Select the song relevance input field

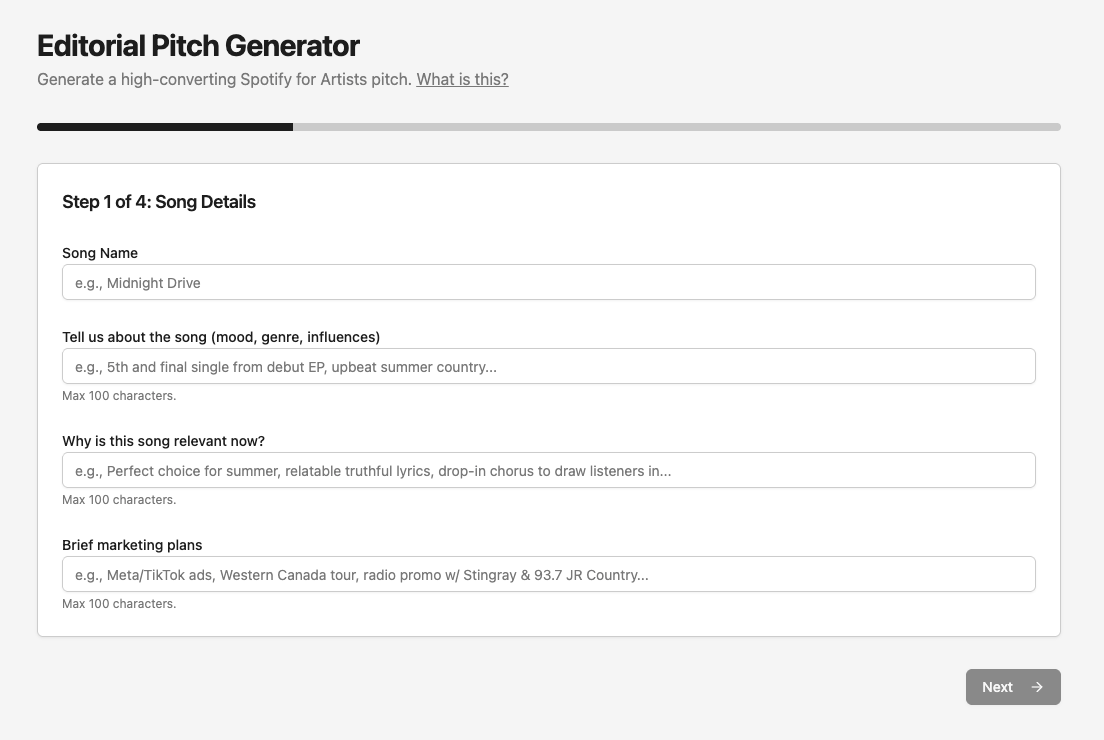[x=548, y=471]
